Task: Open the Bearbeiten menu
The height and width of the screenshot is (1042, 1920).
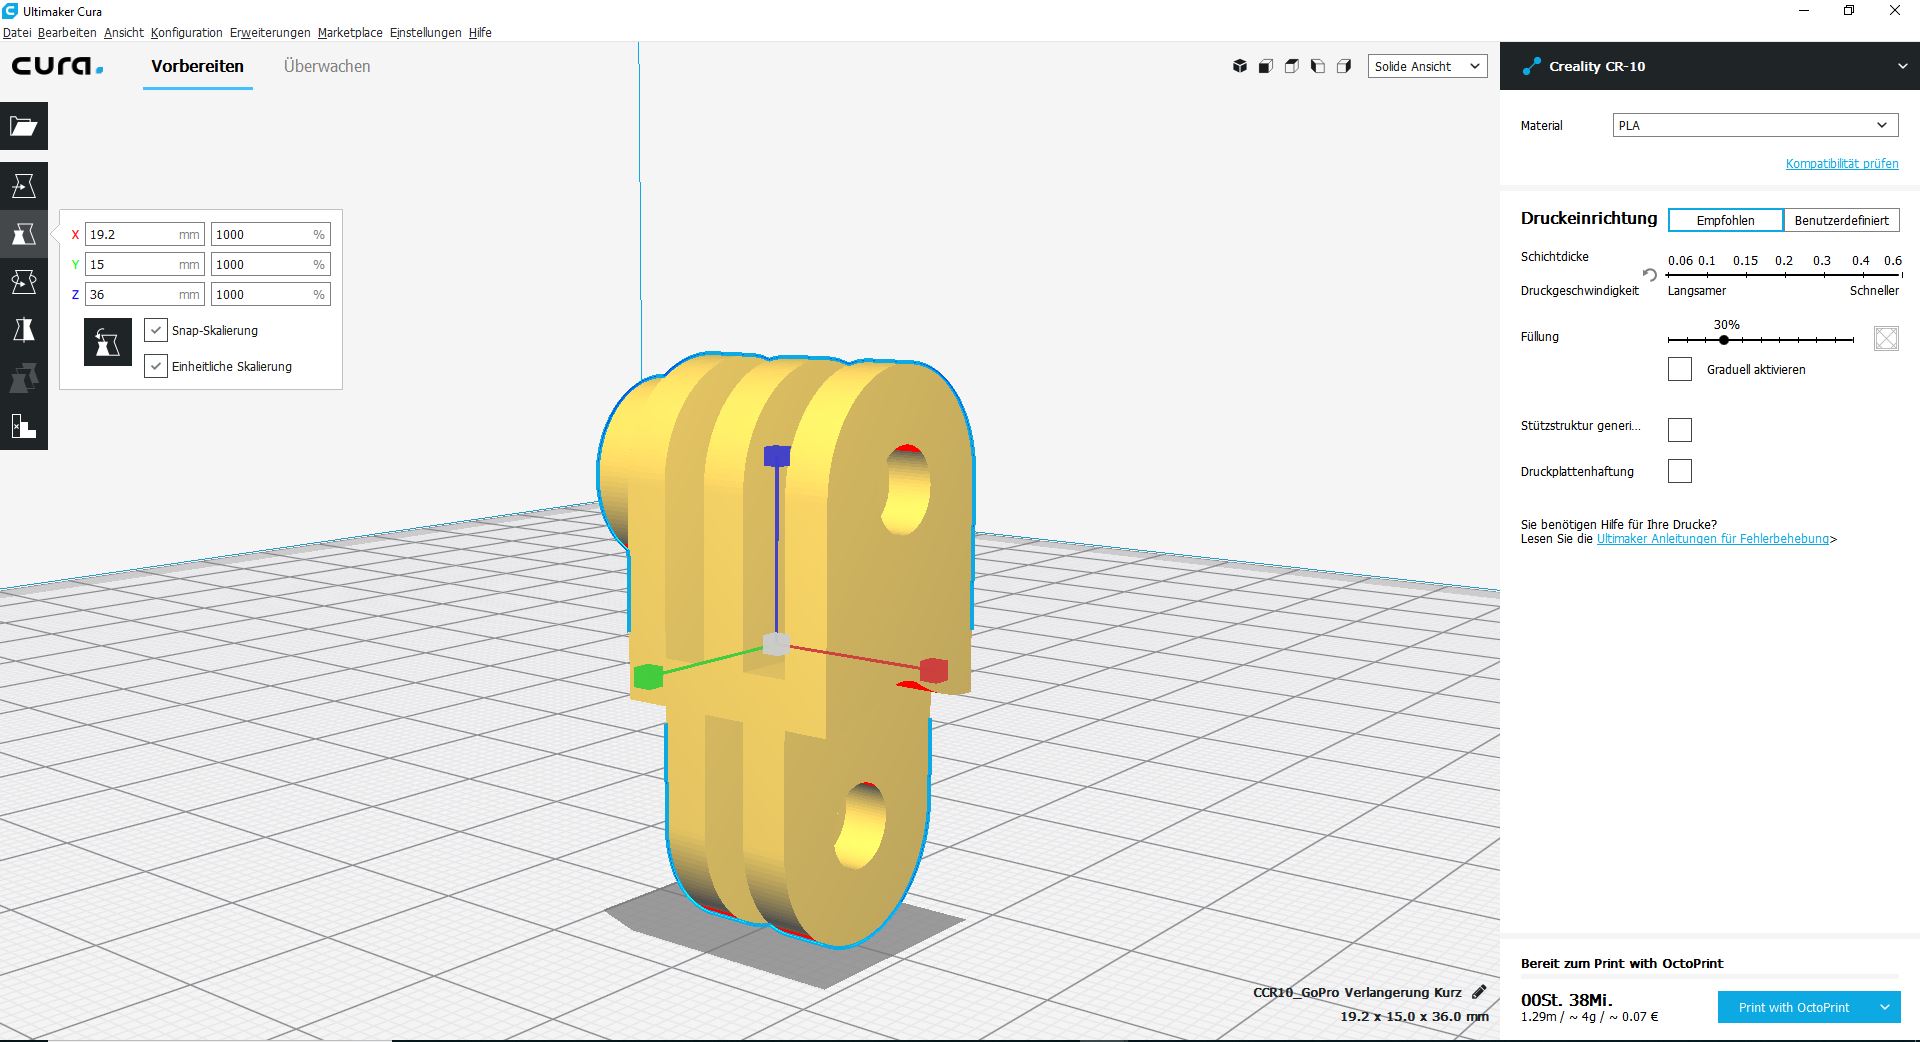Action: tap(67, 33)
